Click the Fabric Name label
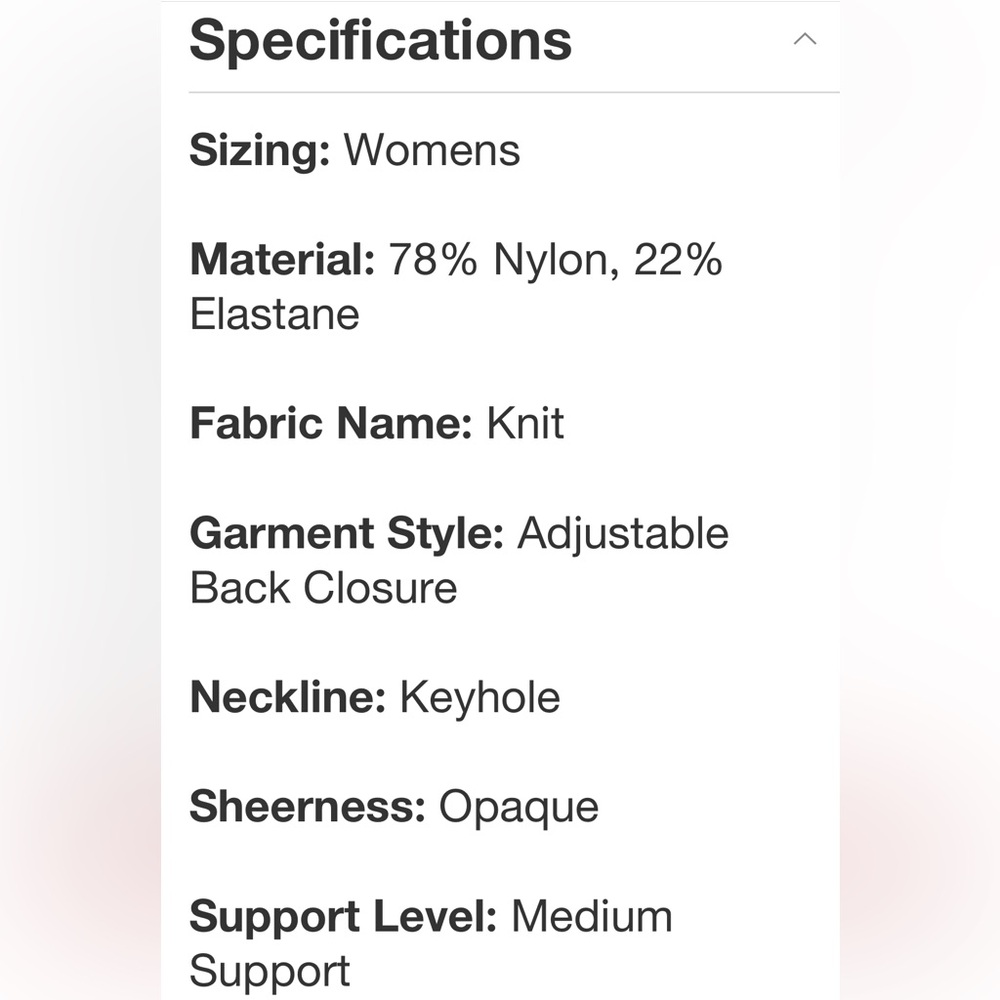Viewport: 1000px width, 1000px height. (x=331, y=423)
